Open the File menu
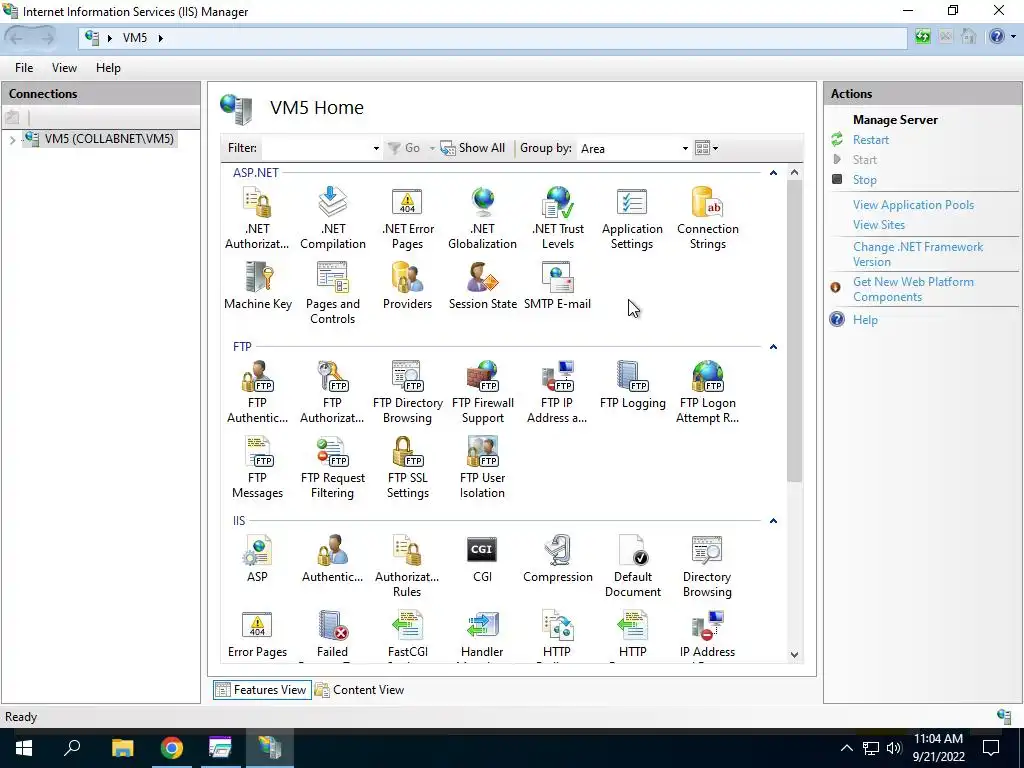 coord(24,68)
